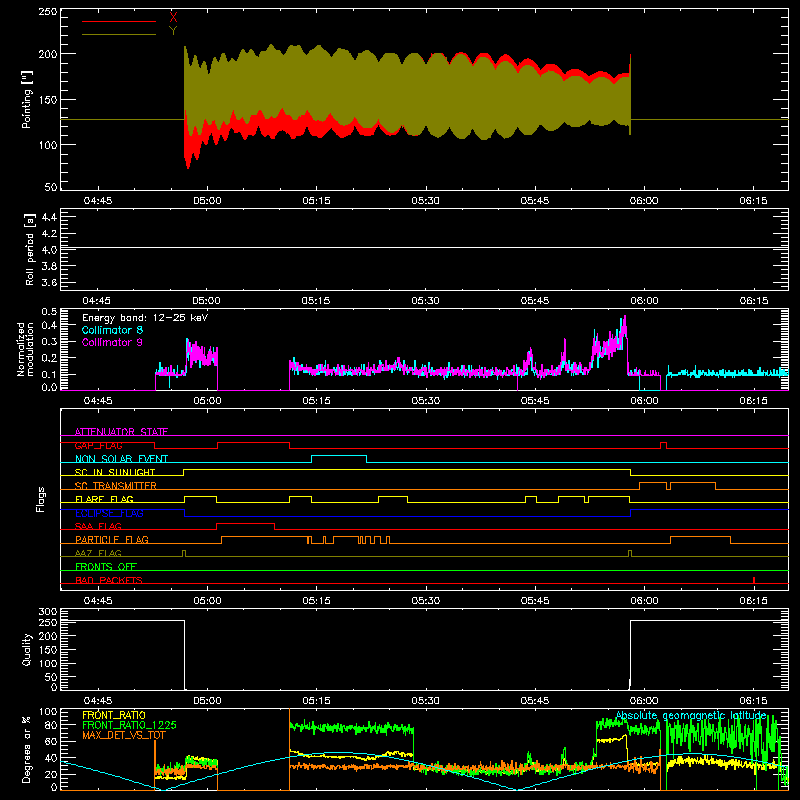Click the Normalized modulation axis title

click(x=26, y=349)
